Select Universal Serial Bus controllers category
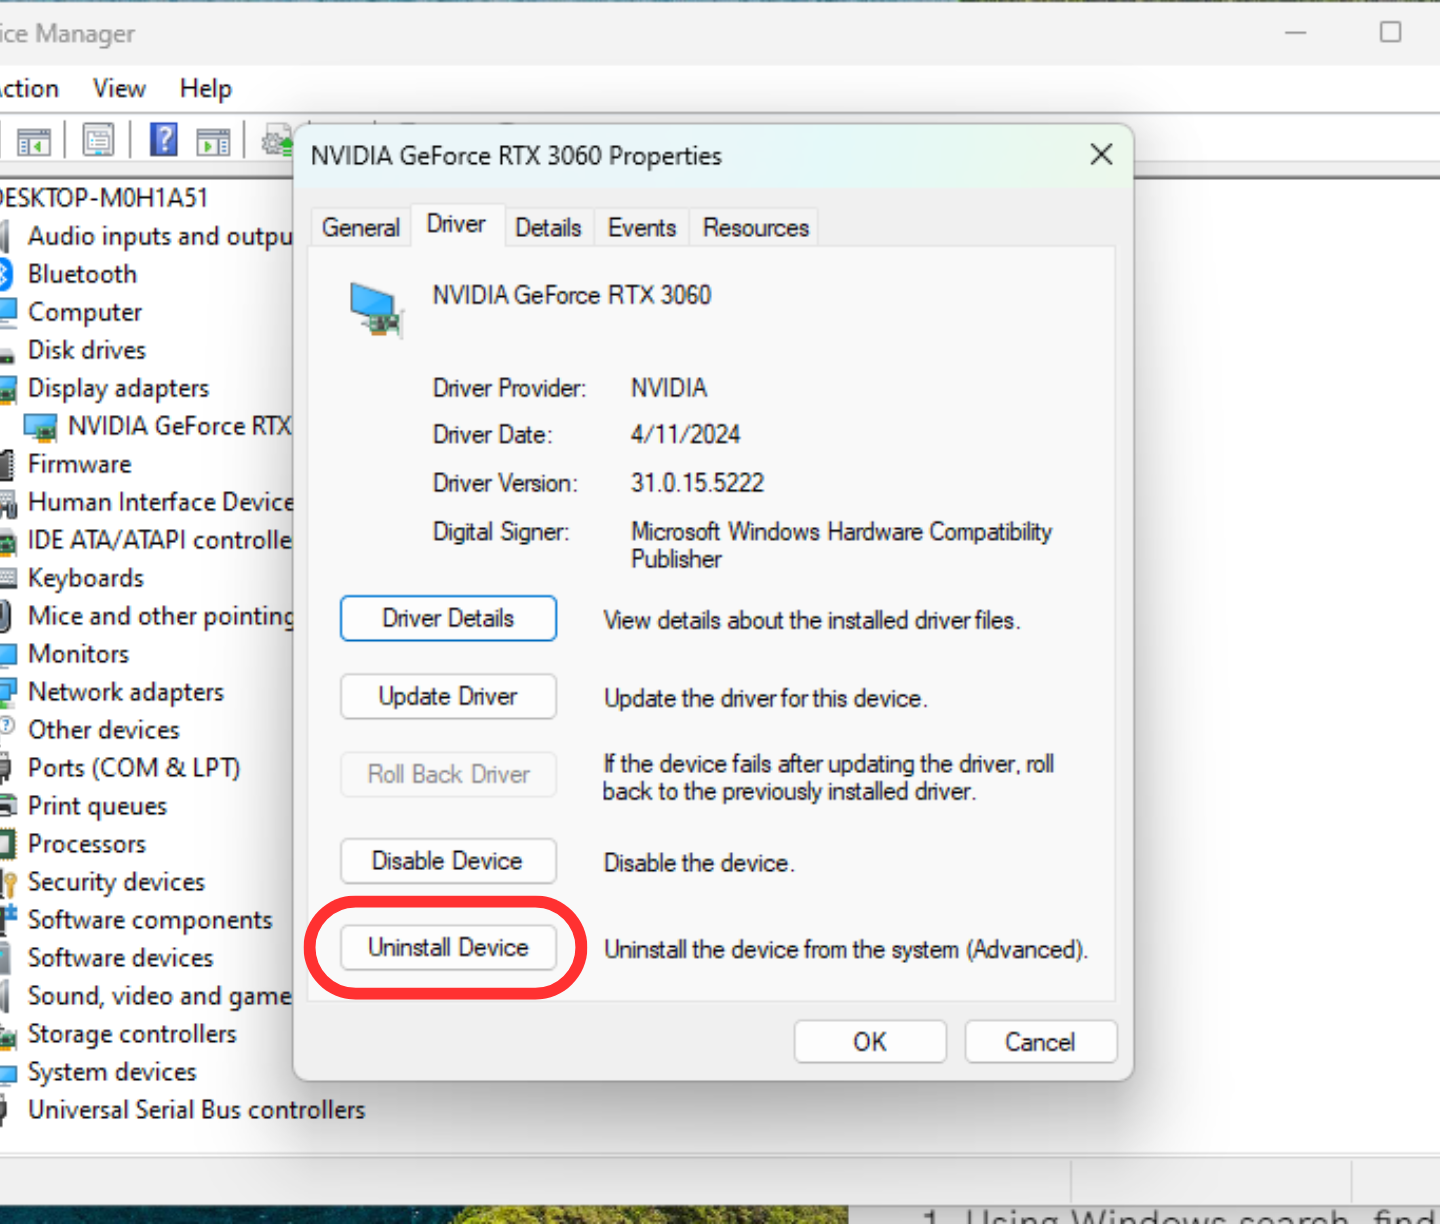This screenshot has height=1224, width=1440. (197, 1110)
